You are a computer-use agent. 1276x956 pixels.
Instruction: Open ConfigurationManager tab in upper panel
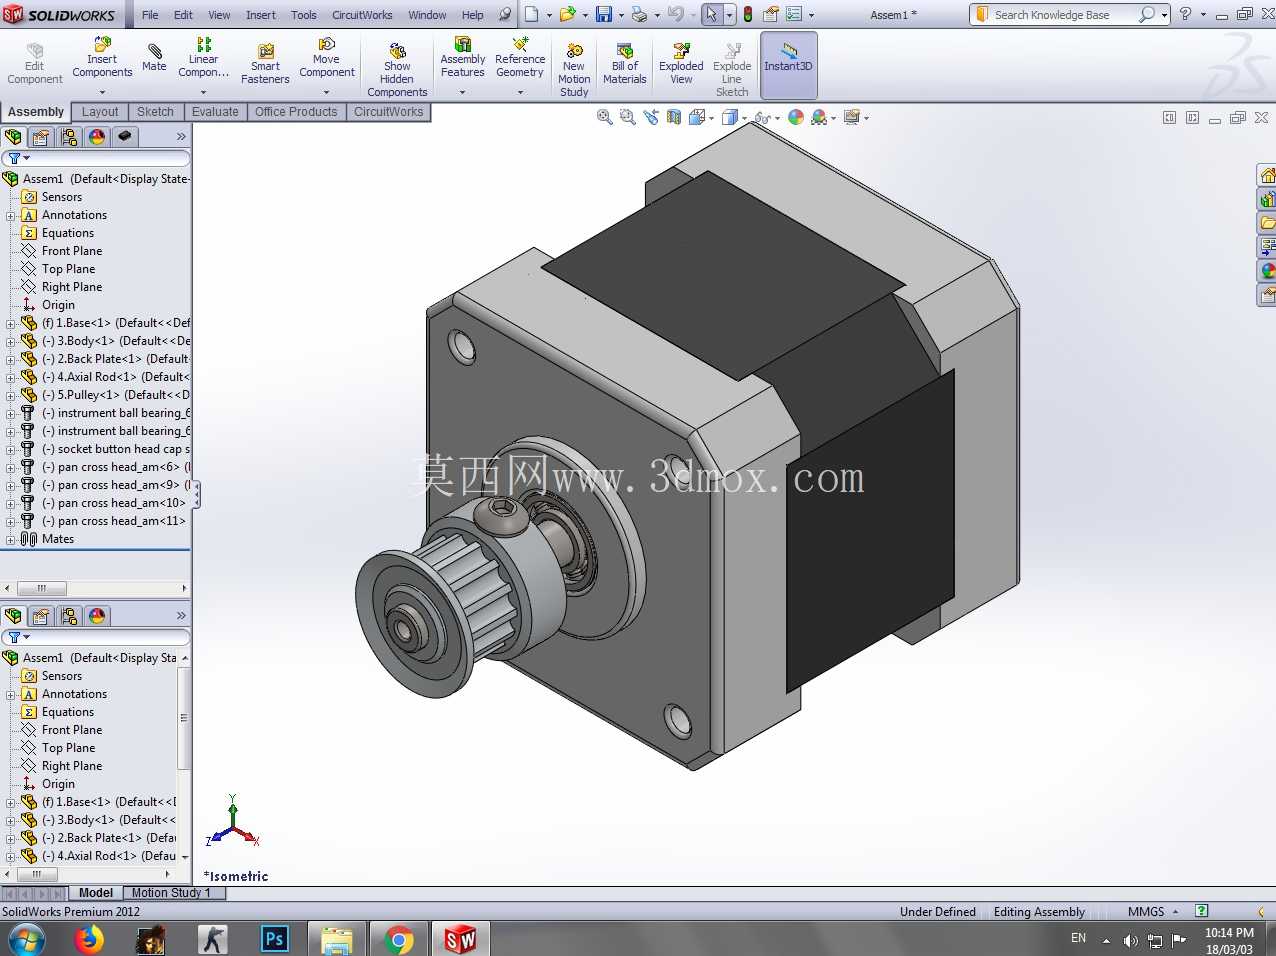[69, 137]
